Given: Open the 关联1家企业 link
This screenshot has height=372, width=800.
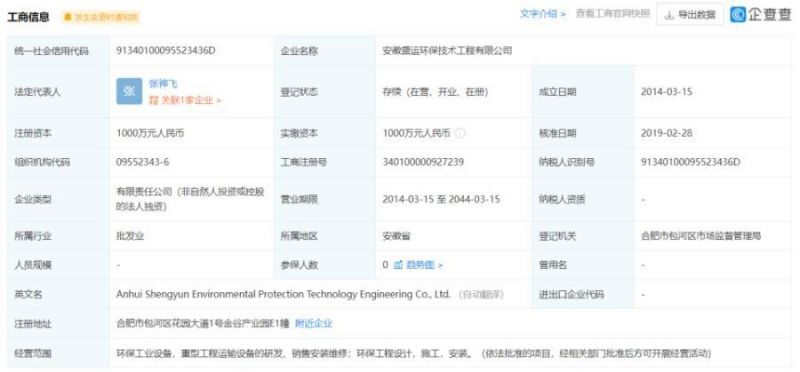Looking at the screenshot, I should (185, 101).
